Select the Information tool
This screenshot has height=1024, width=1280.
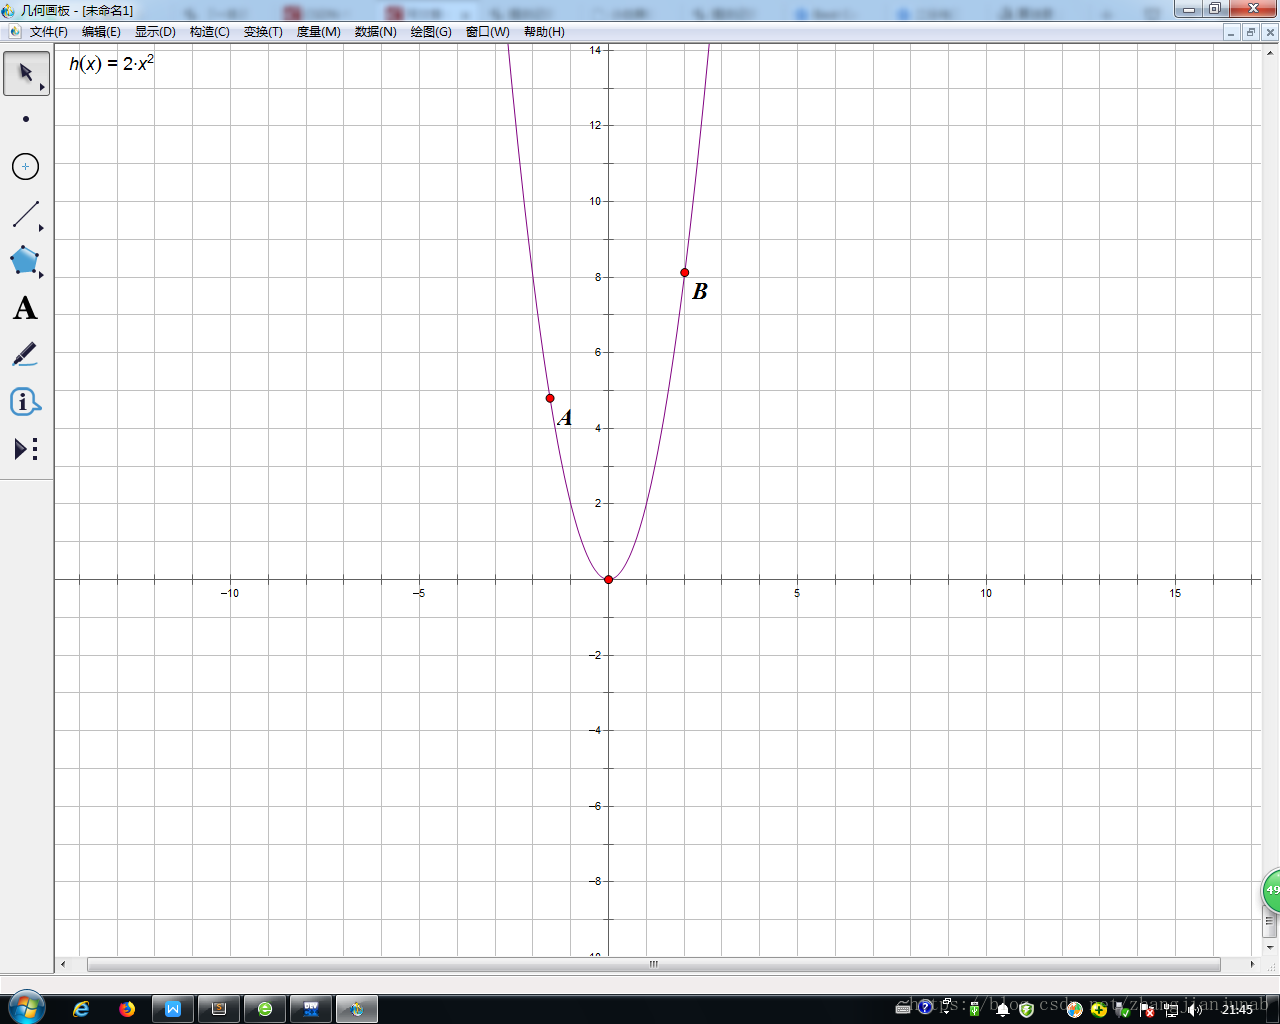[x=26, y=402]
